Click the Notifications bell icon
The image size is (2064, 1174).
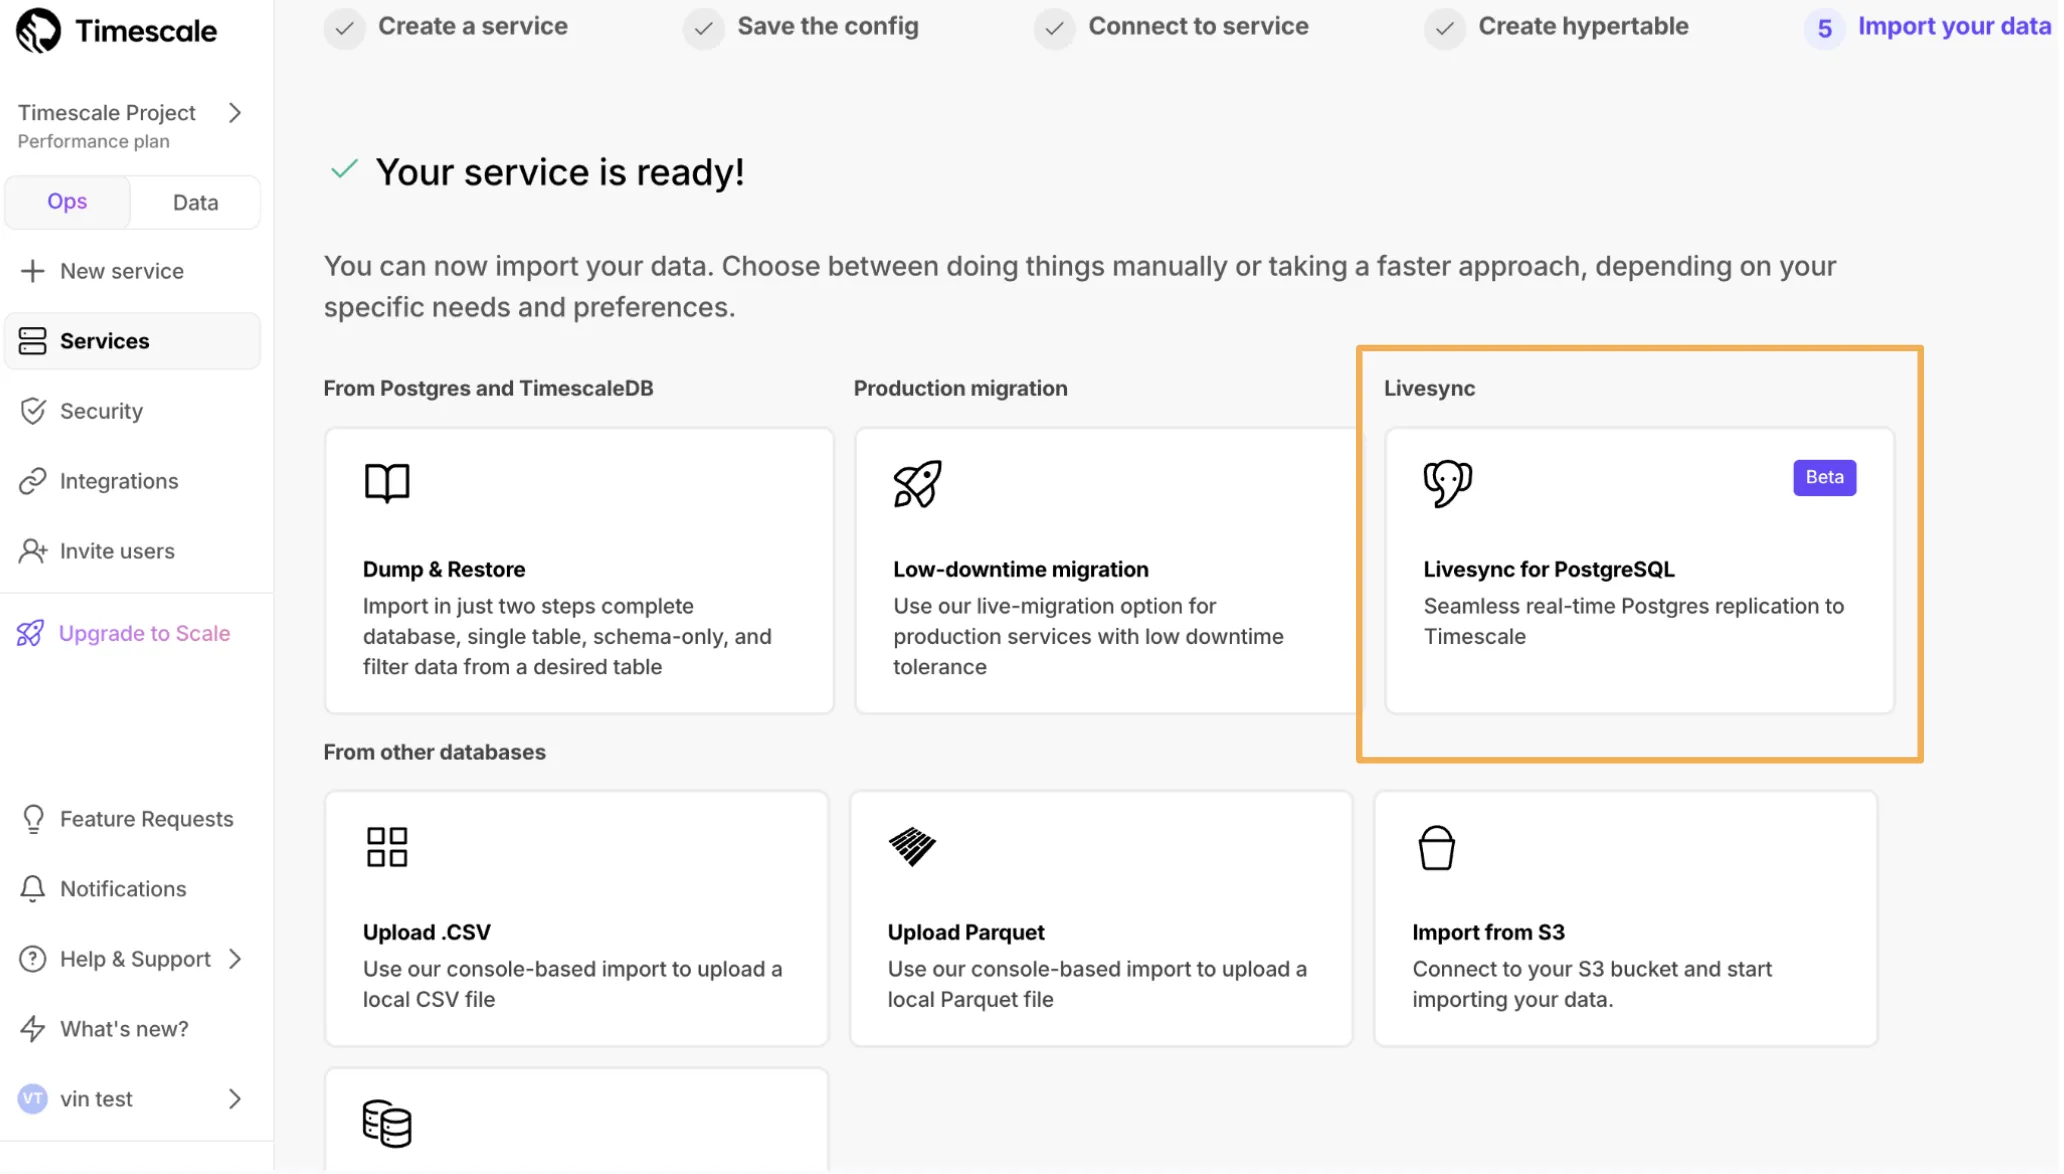point(32,889)
